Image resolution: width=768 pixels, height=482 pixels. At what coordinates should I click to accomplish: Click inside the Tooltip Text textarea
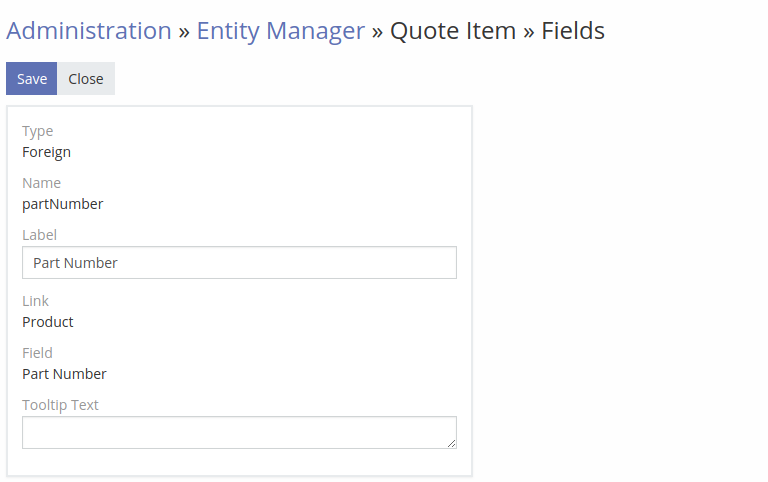click(239, 432)
